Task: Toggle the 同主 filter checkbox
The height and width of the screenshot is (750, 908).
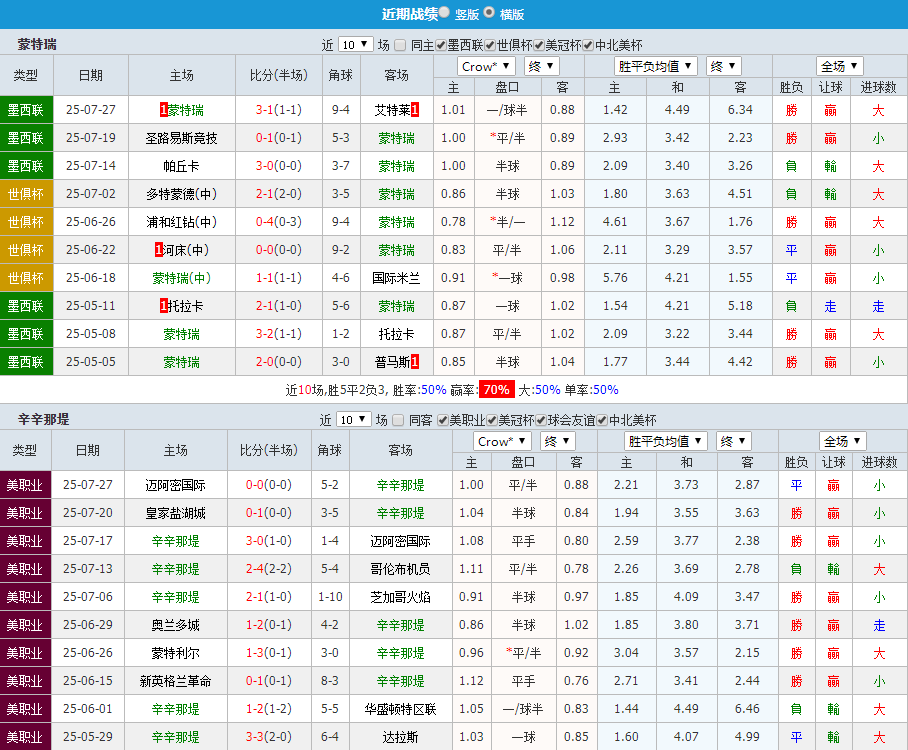Action: tap(400, 44)
